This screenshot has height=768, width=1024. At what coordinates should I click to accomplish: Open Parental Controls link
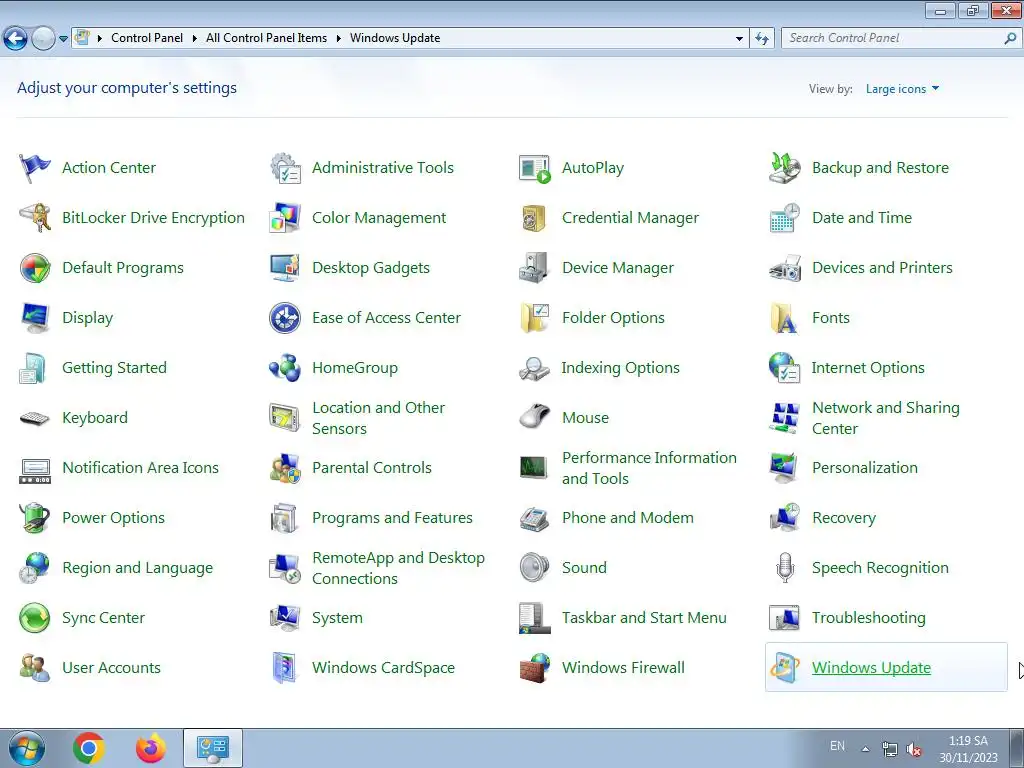click(x=372, y=468)
